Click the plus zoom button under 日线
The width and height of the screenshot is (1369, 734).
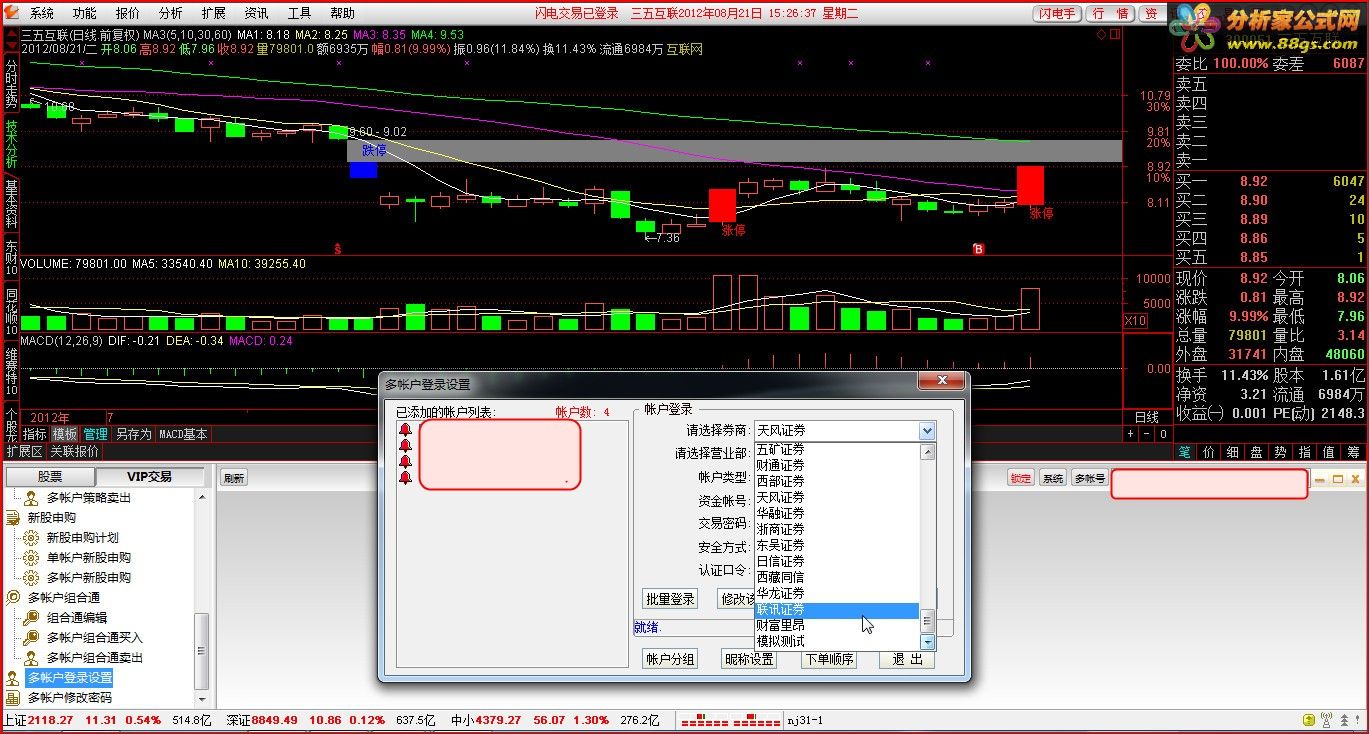pos(1132,434)
